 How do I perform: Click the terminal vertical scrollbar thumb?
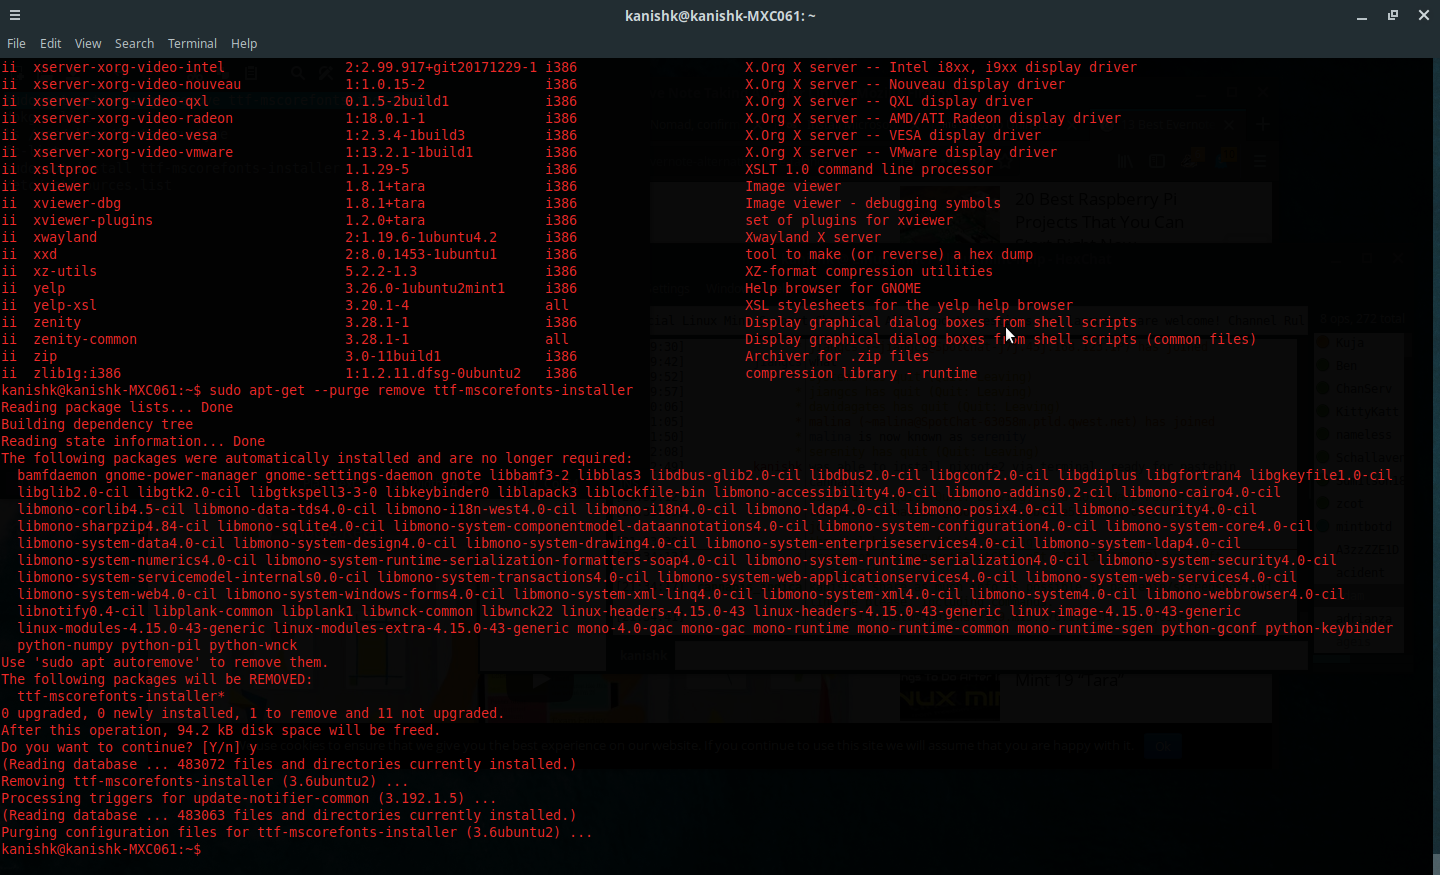[1436, 864]
